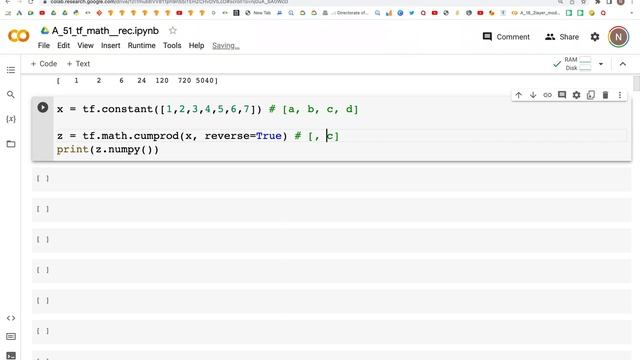Open the Help menu
The height and width of the screenshot is (360, 640).
196,45
